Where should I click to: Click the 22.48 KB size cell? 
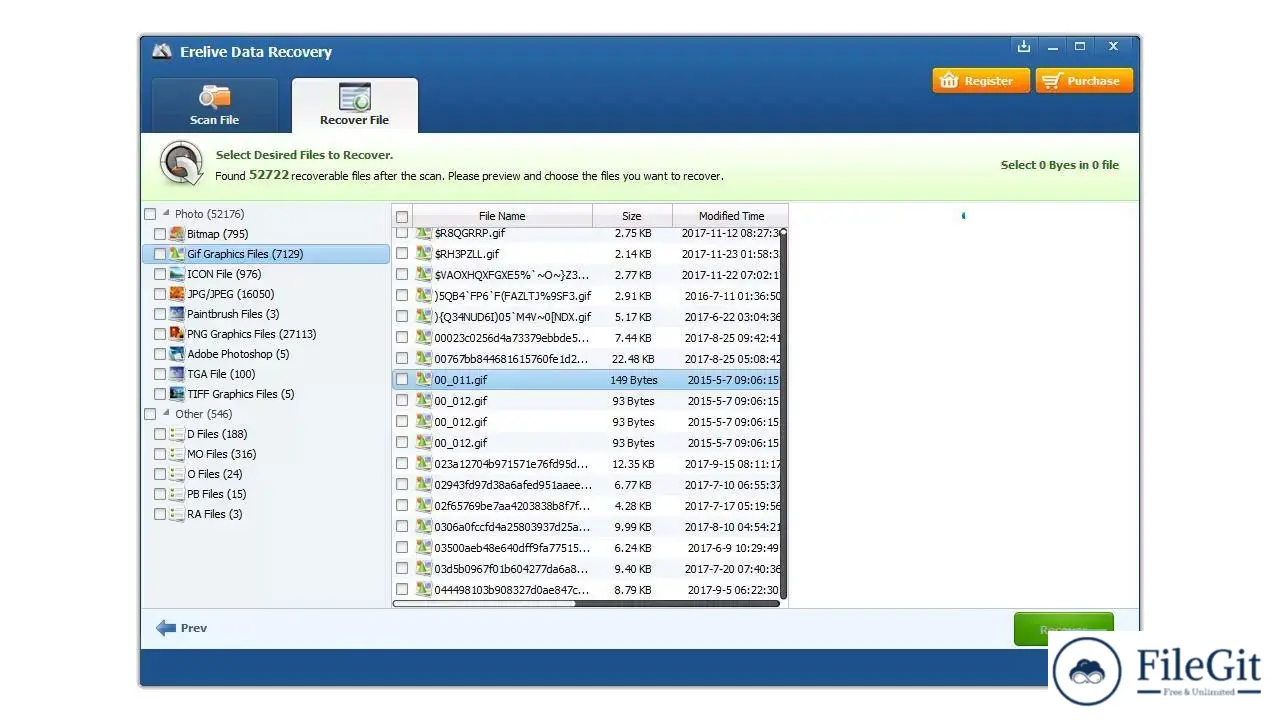(x=634, y=359)
